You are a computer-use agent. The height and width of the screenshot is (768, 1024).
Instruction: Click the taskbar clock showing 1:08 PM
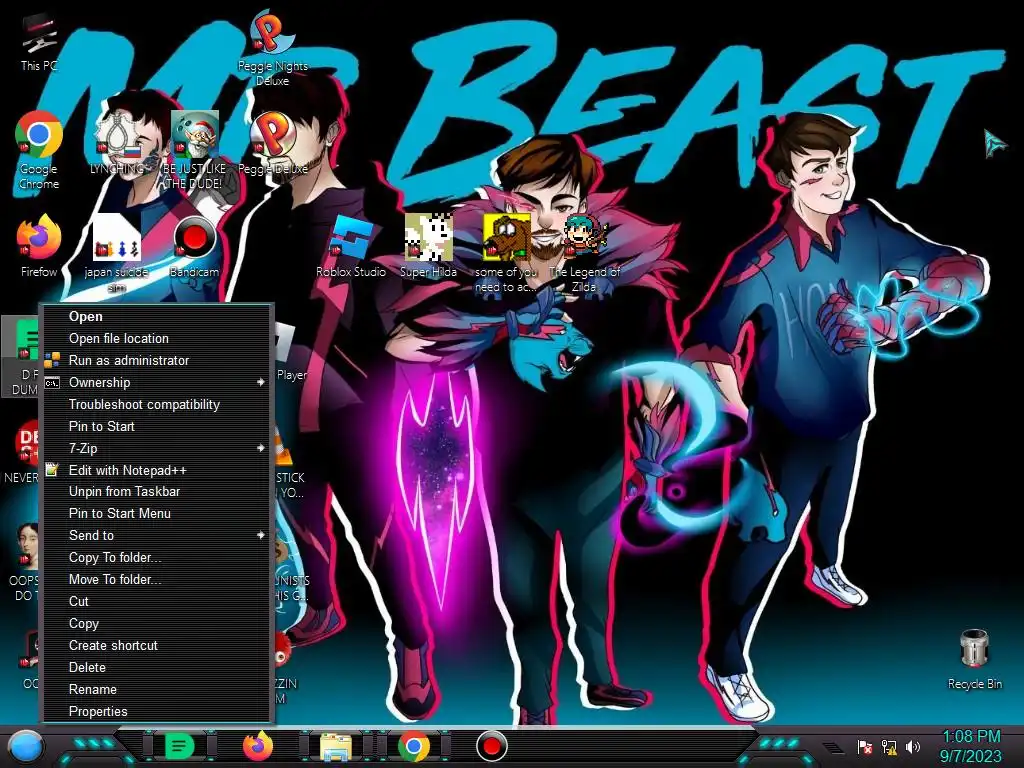point(971,746)
